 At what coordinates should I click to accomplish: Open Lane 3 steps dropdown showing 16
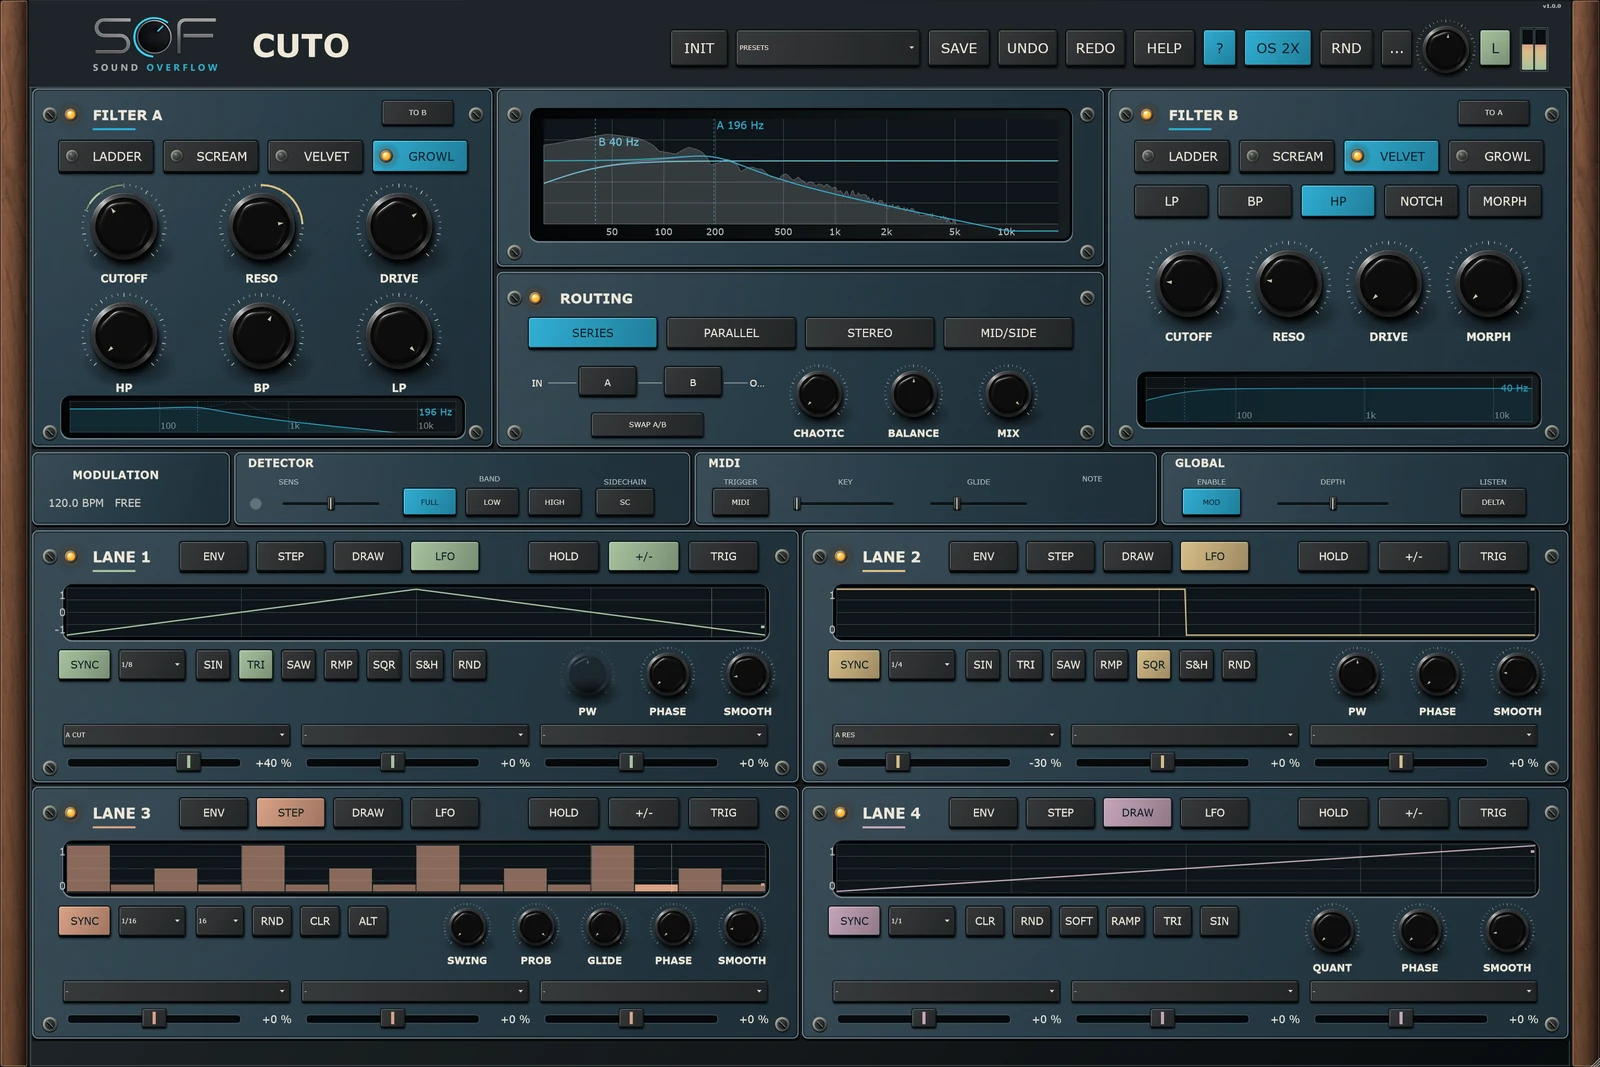click(219, 921)
